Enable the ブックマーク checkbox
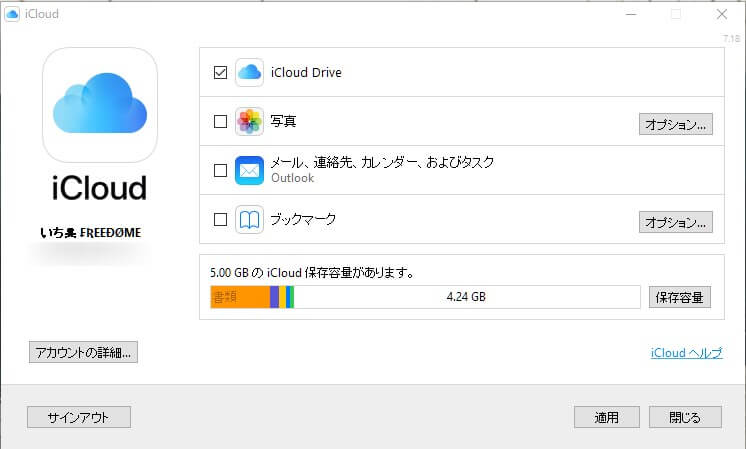746x449 pixels. pyautogui.click(x=220, y=219)
